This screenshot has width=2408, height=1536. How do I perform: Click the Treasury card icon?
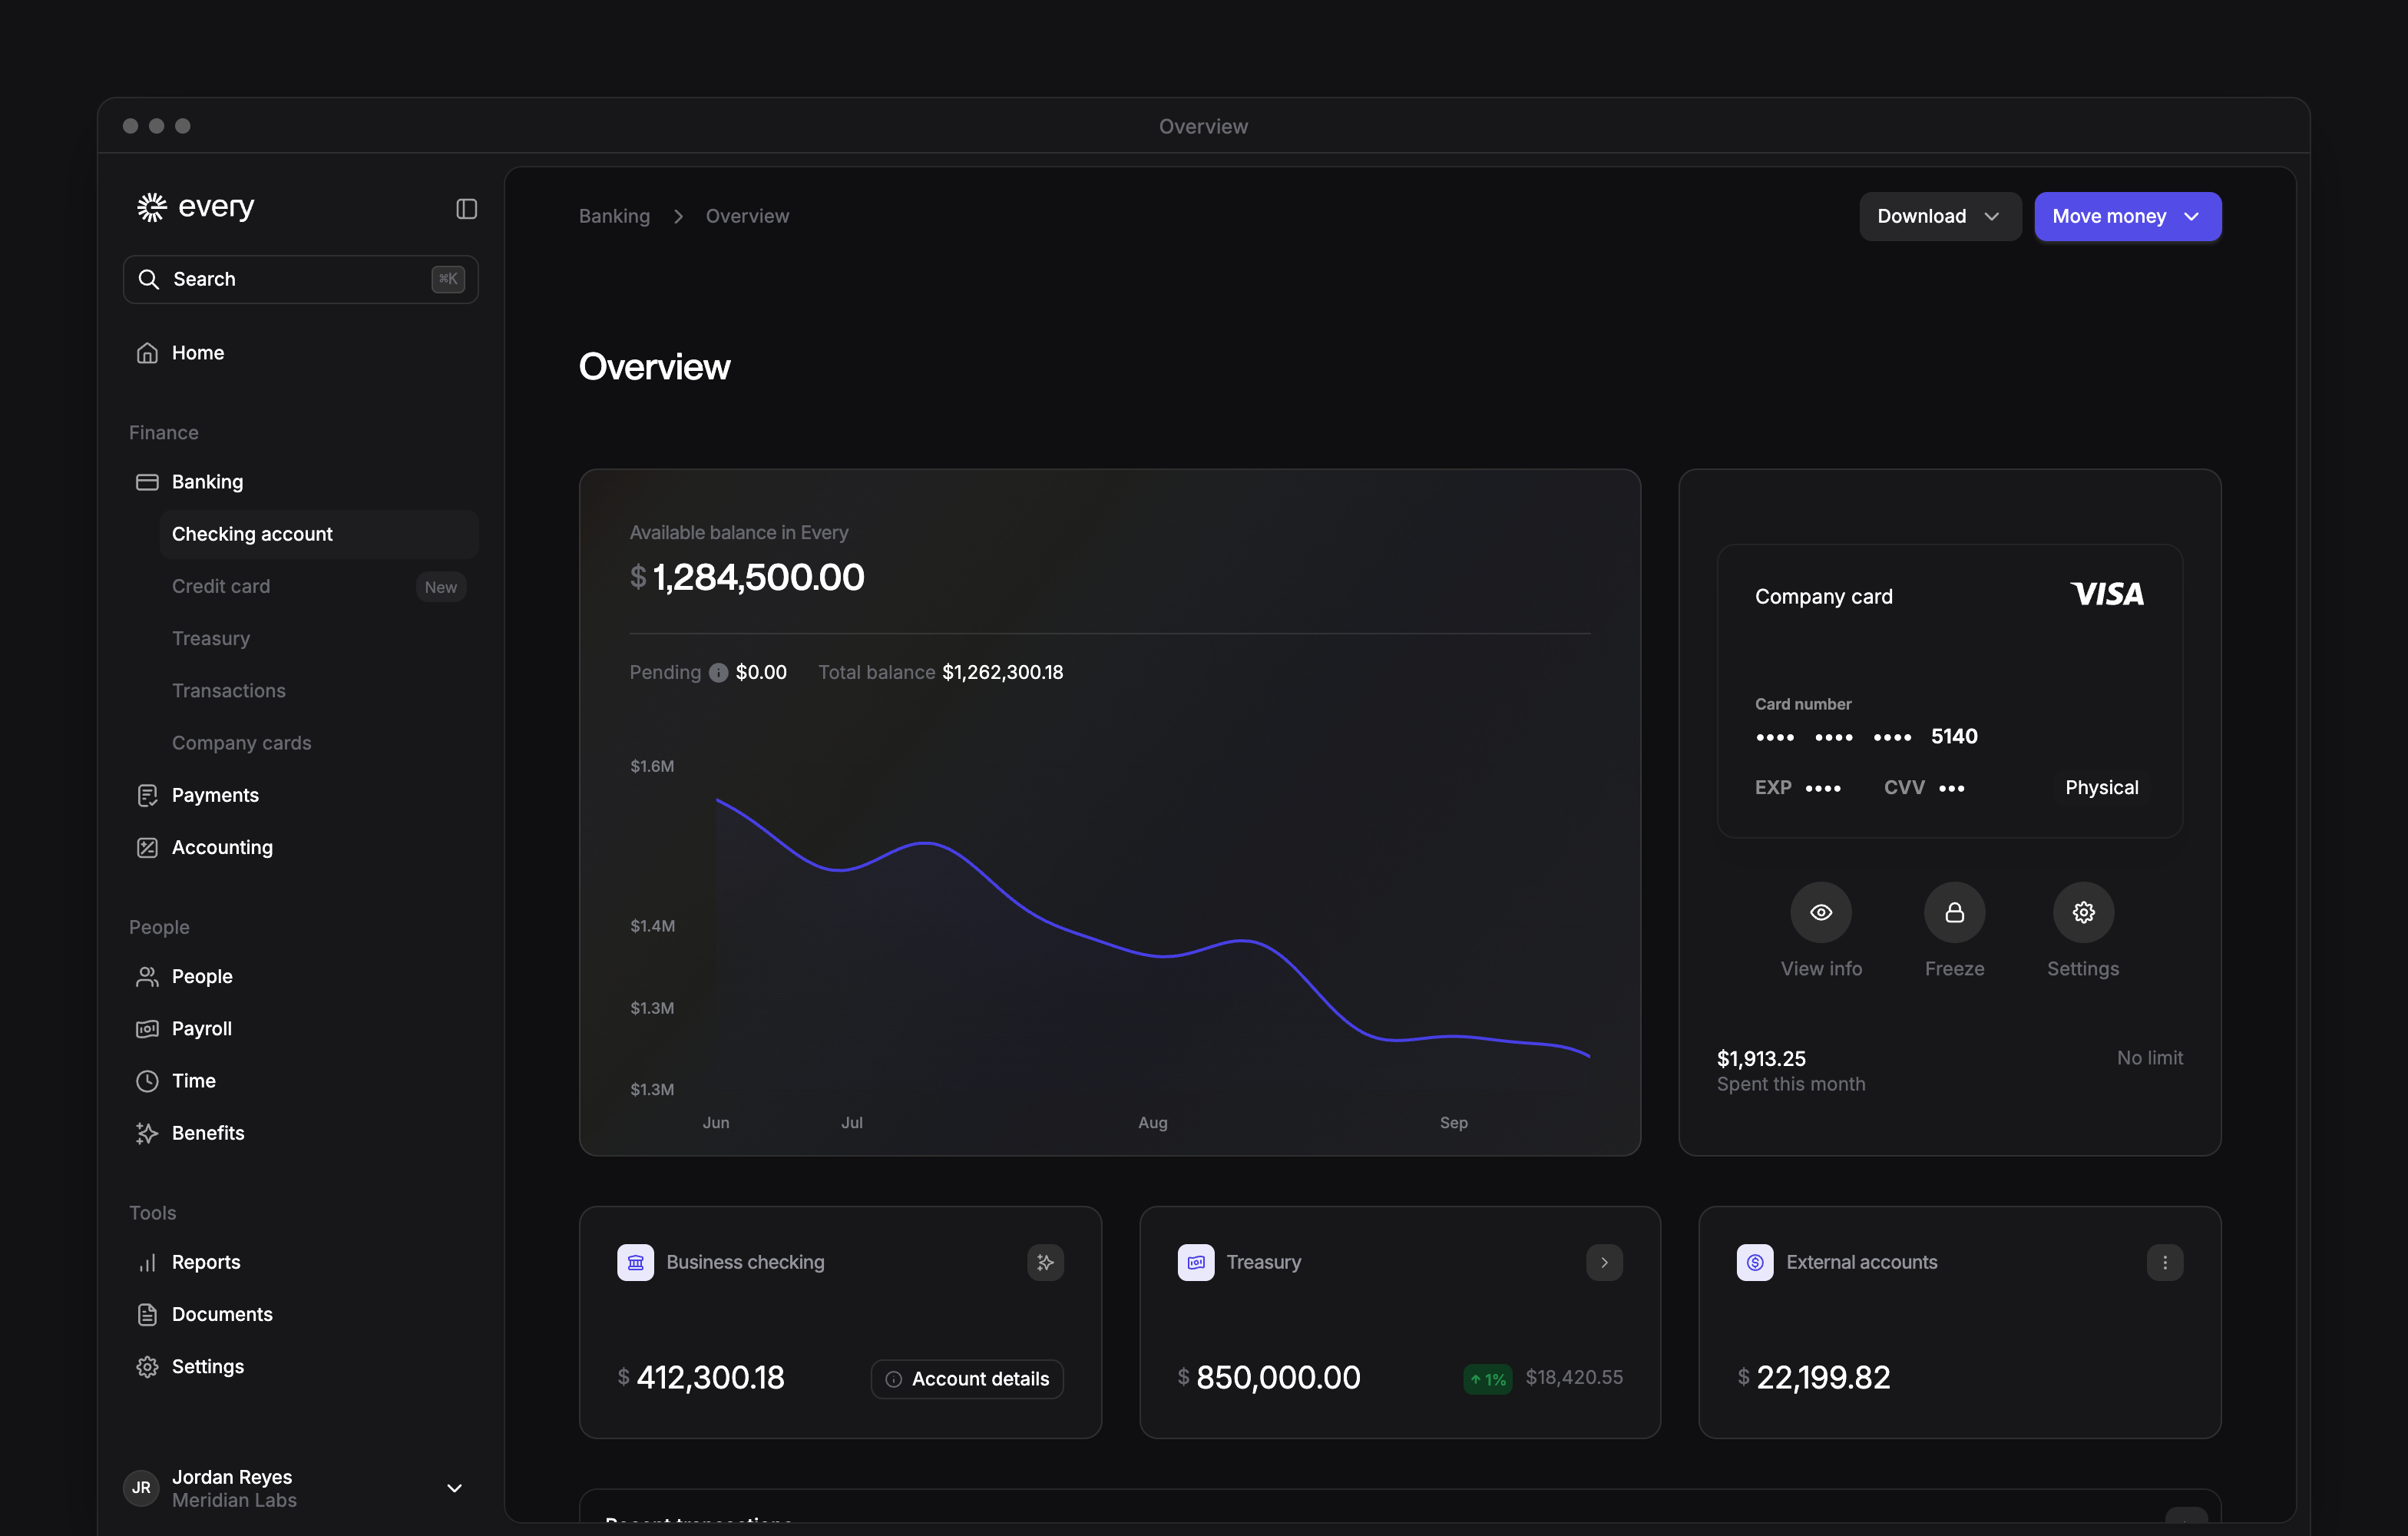(x=1196, y=1262)
